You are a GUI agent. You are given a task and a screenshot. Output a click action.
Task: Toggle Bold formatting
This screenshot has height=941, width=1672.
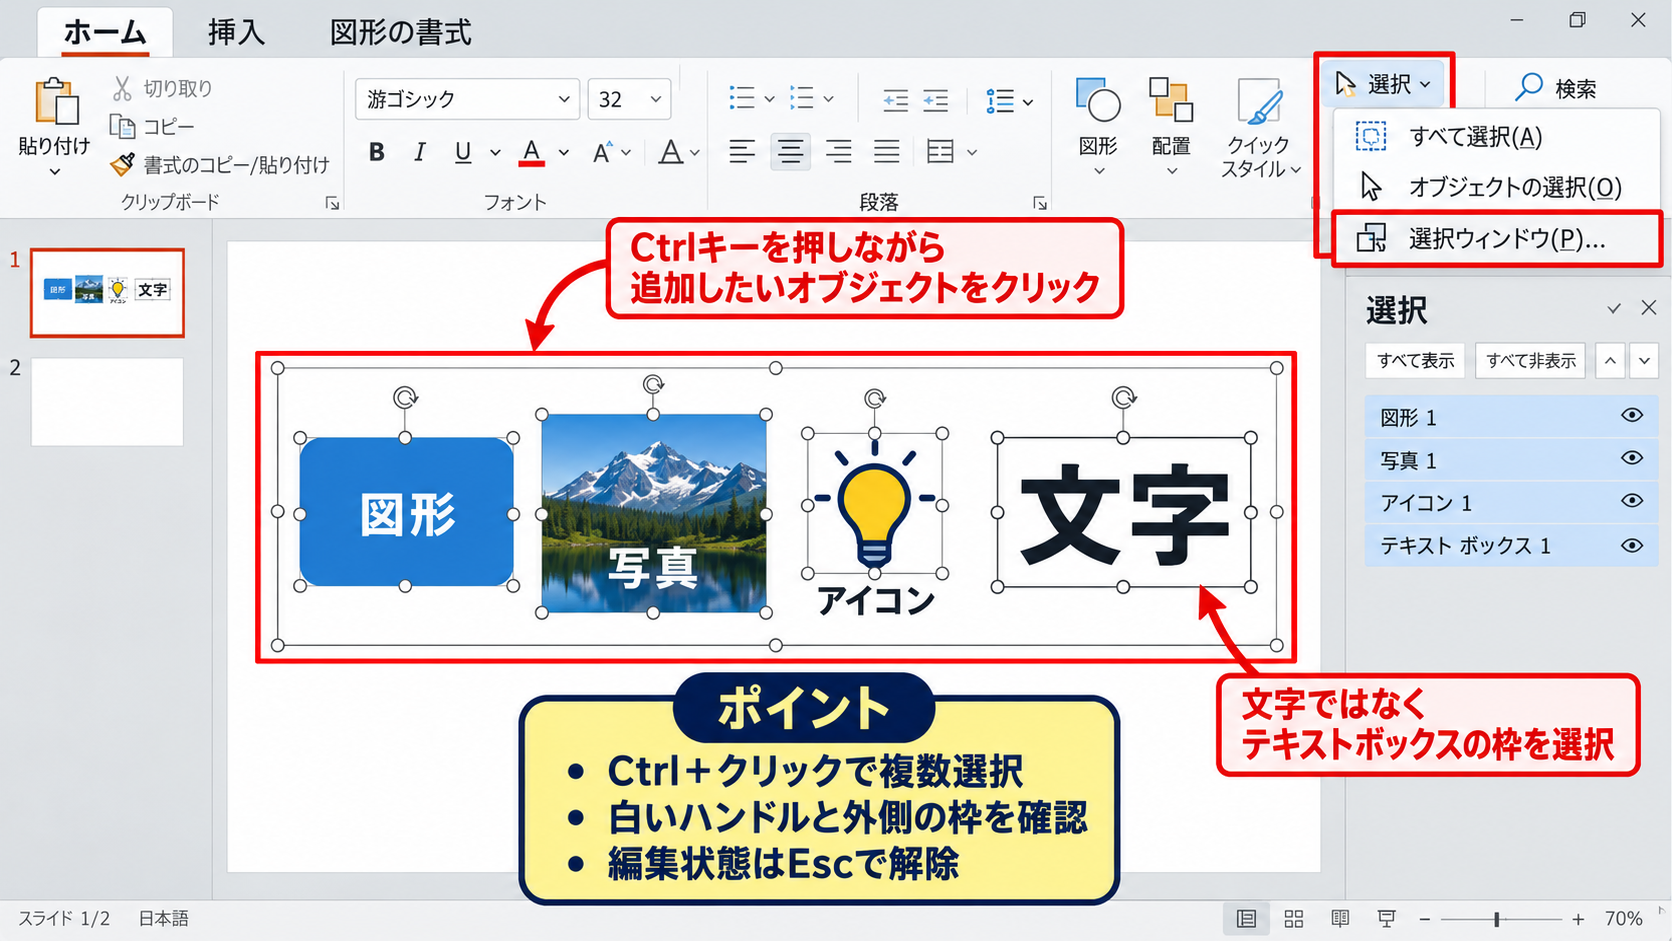(x=377, y=152)
